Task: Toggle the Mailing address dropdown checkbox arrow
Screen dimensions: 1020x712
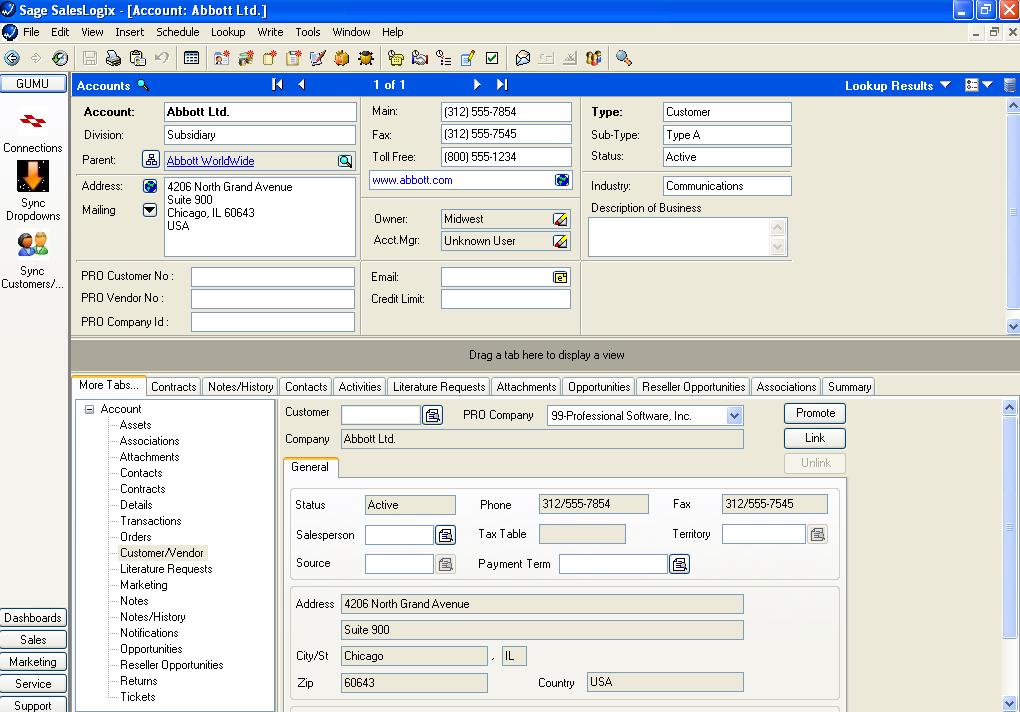Action: (x=150, y=210)
